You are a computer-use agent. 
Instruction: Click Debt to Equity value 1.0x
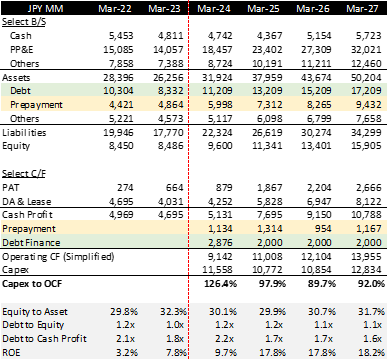point(175,325)
